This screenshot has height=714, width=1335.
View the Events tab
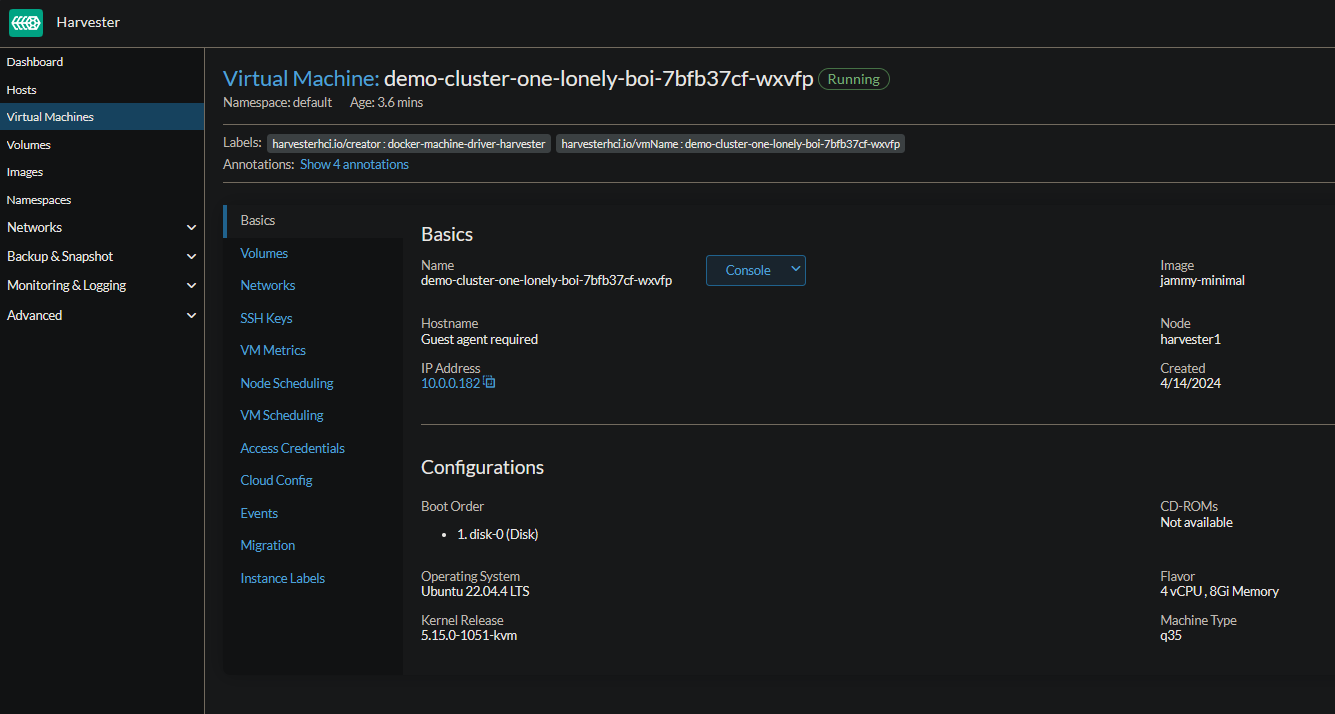259,513
